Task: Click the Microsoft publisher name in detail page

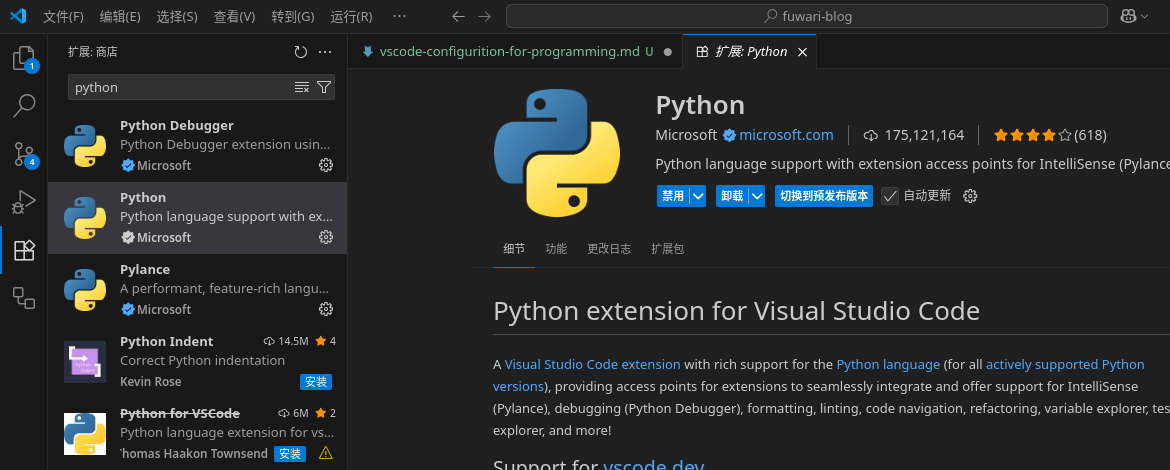Action: tap(686, 135)
